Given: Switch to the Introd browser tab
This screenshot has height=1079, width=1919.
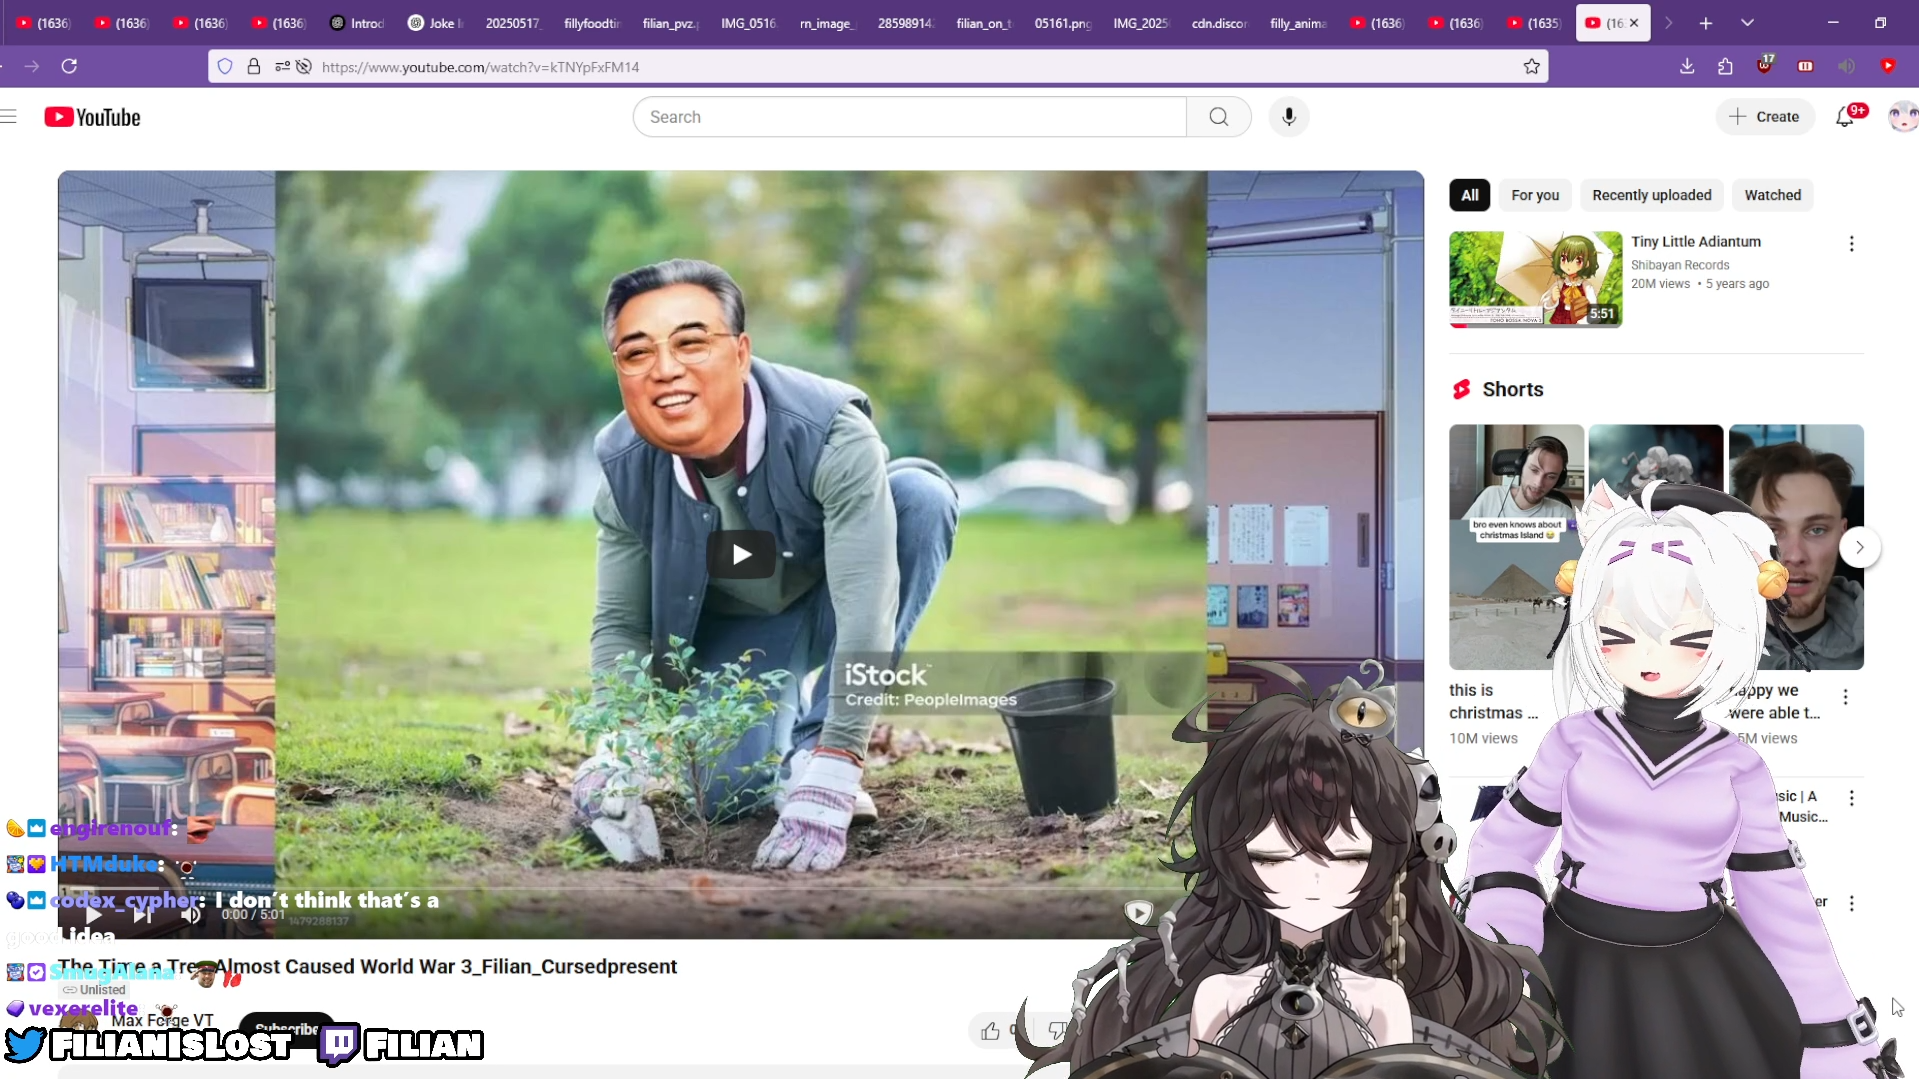Looking at the screenshot, I should coord(358,23).
